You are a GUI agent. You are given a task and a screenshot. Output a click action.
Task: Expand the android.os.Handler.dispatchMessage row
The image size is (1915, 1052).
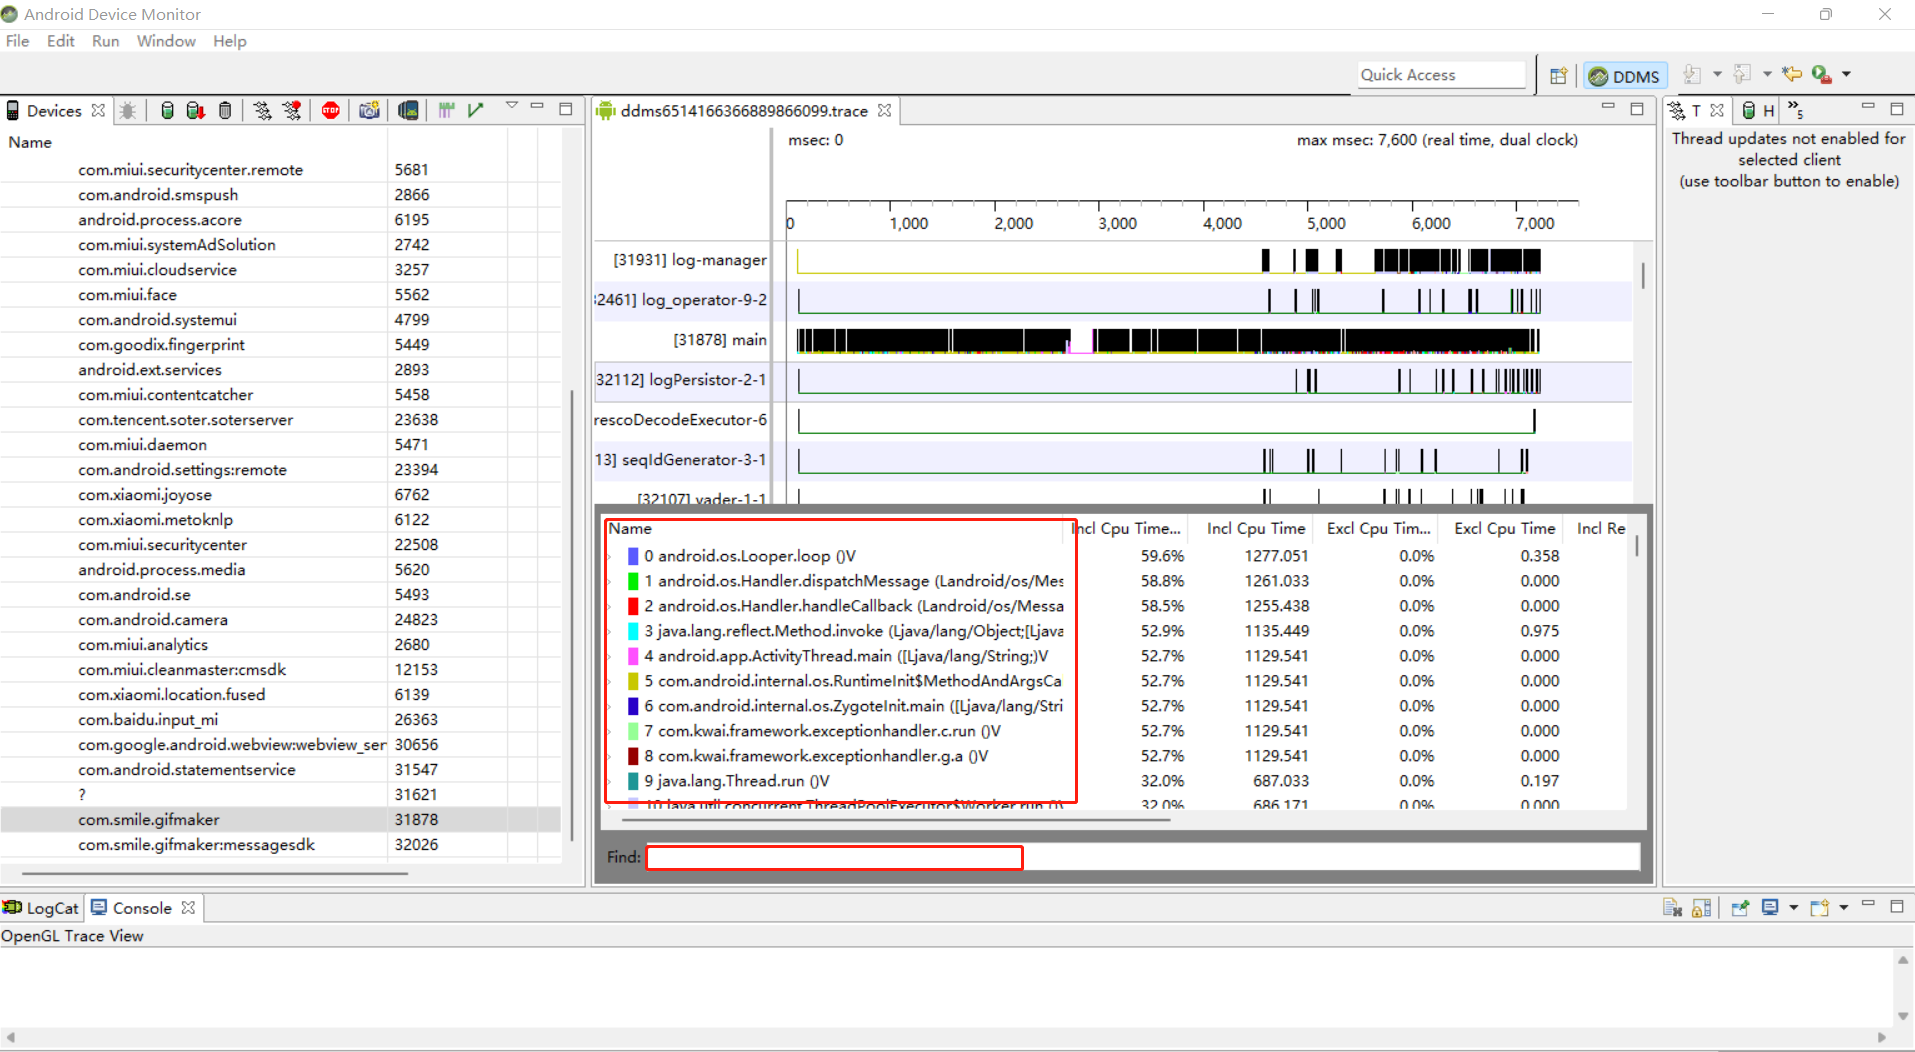pos(610,581)
